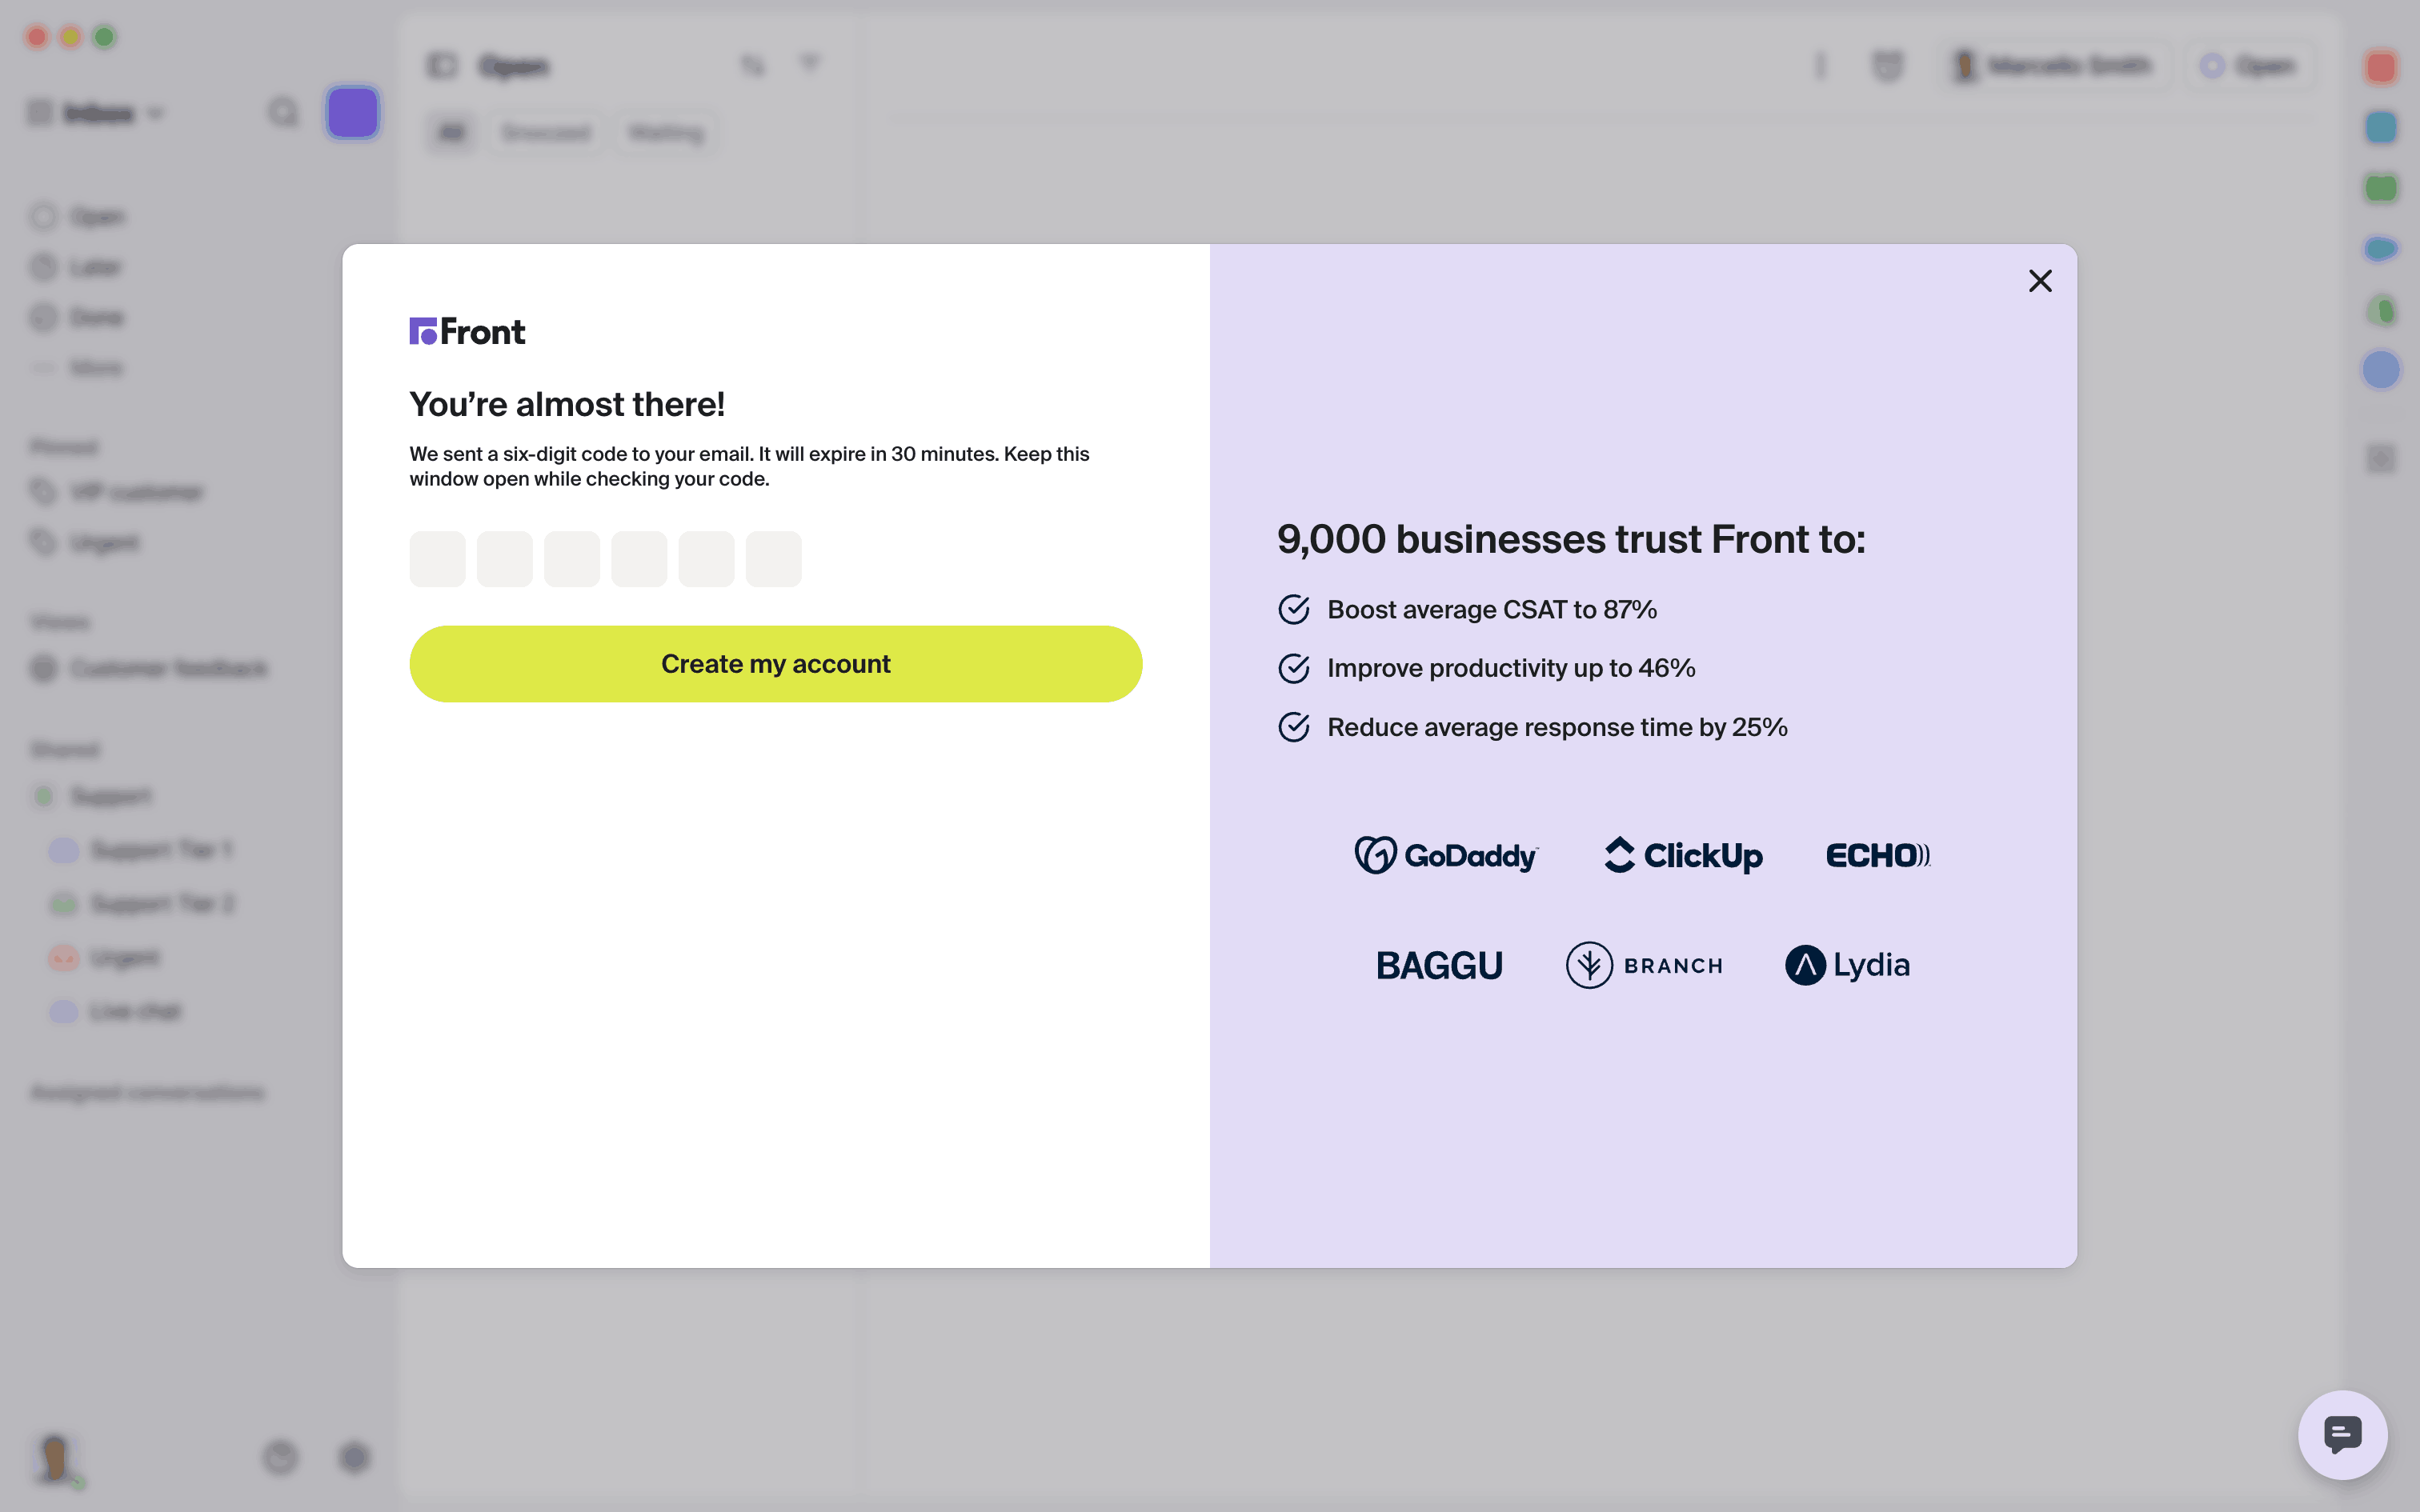This screenshot has height=1512, width=2420.
Task: Click the Front logo in modal
Action: click(x=467, y=331)
